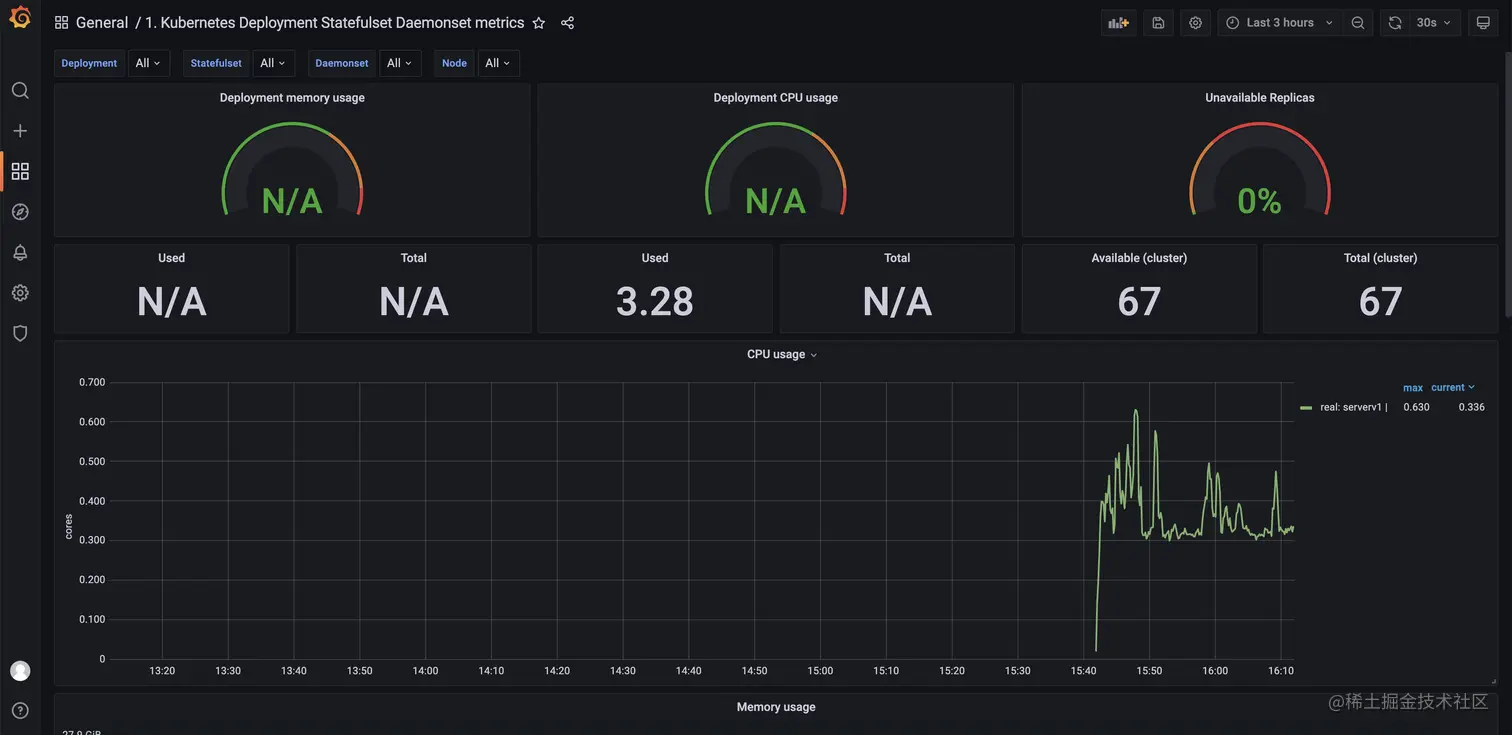The height and width of the screenshot is (735, 1512).
Task: Open the Configuration gear in sidebar
Action: pyautogui.click(x=20, y=293)
